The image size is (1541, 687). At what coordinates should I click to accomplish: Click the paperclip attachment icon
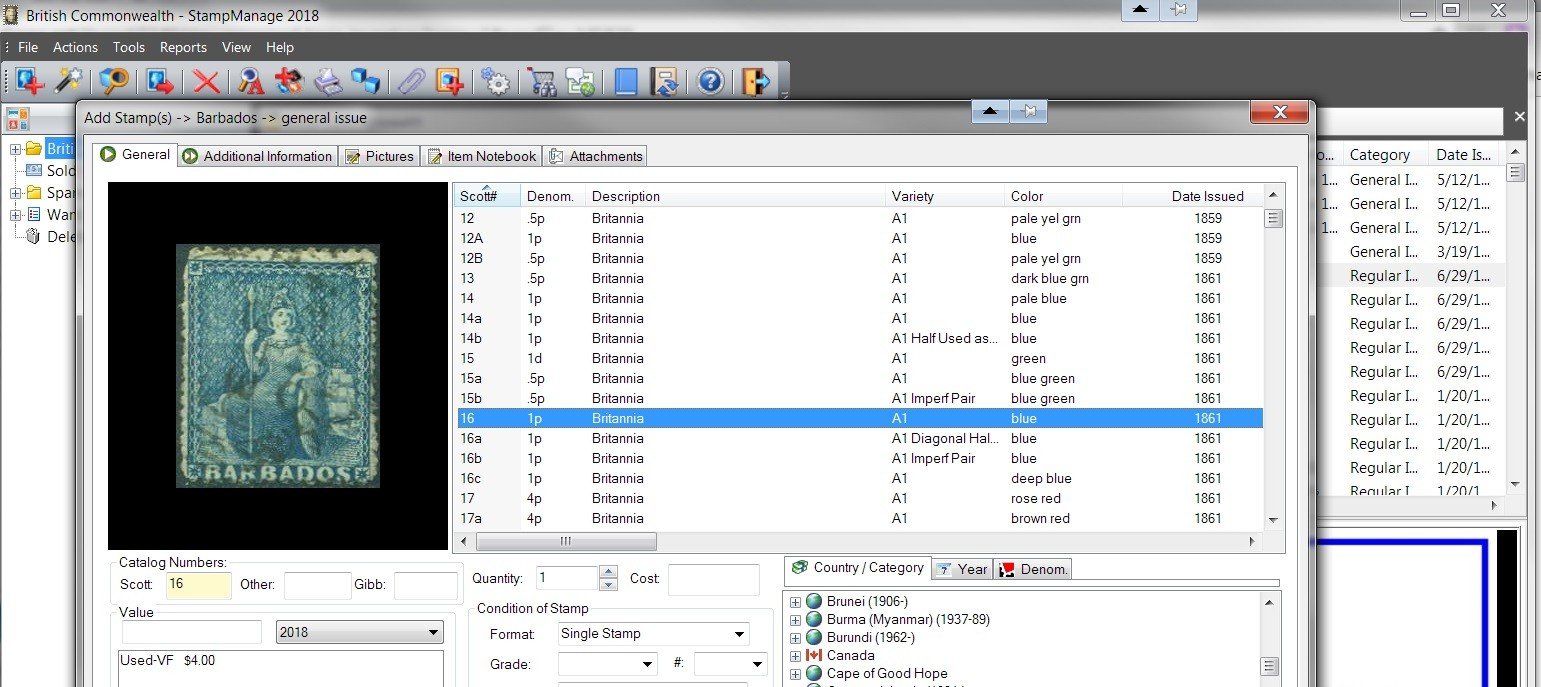(x=411, y=81)
